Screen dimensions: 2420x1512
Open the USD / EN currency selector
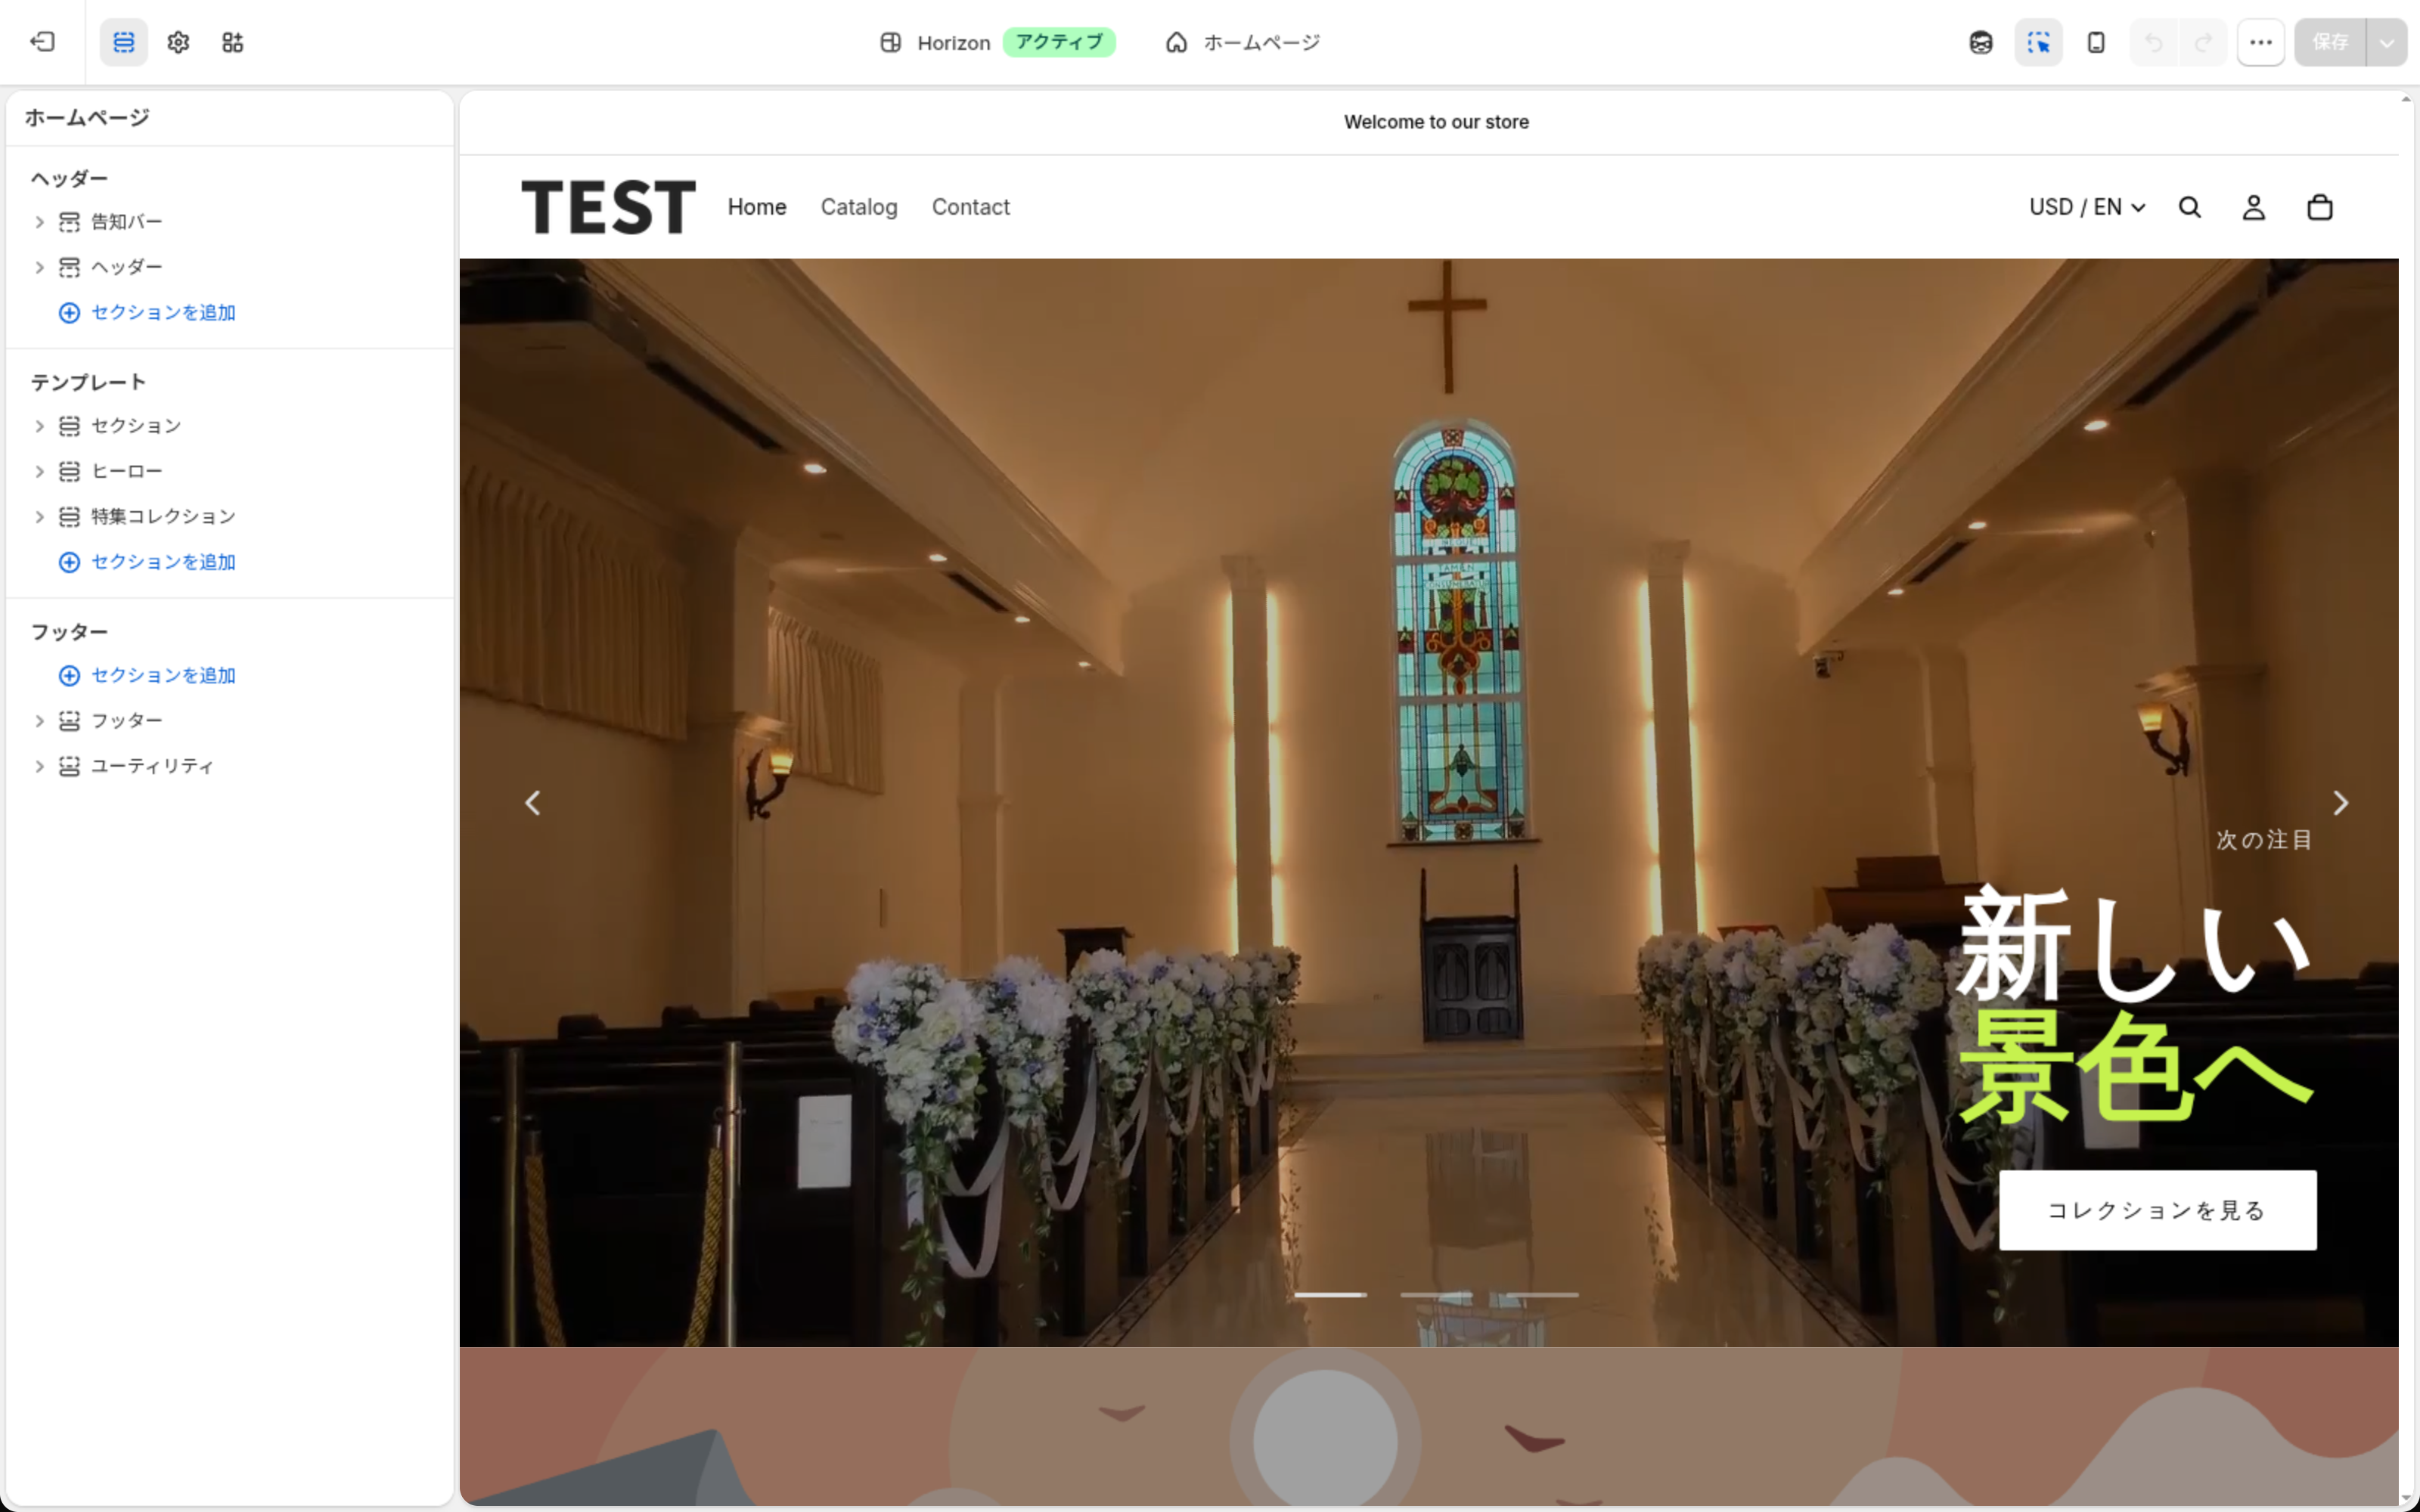tap(2087, 207)
